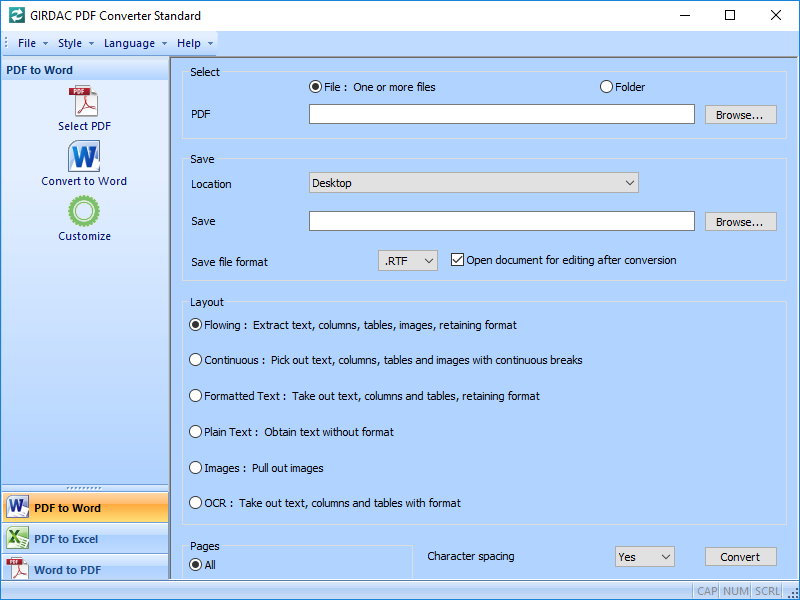The width and height of the screenshot is (800, 600).
Task: Click Browse next to the Save field
Action: 740,221
